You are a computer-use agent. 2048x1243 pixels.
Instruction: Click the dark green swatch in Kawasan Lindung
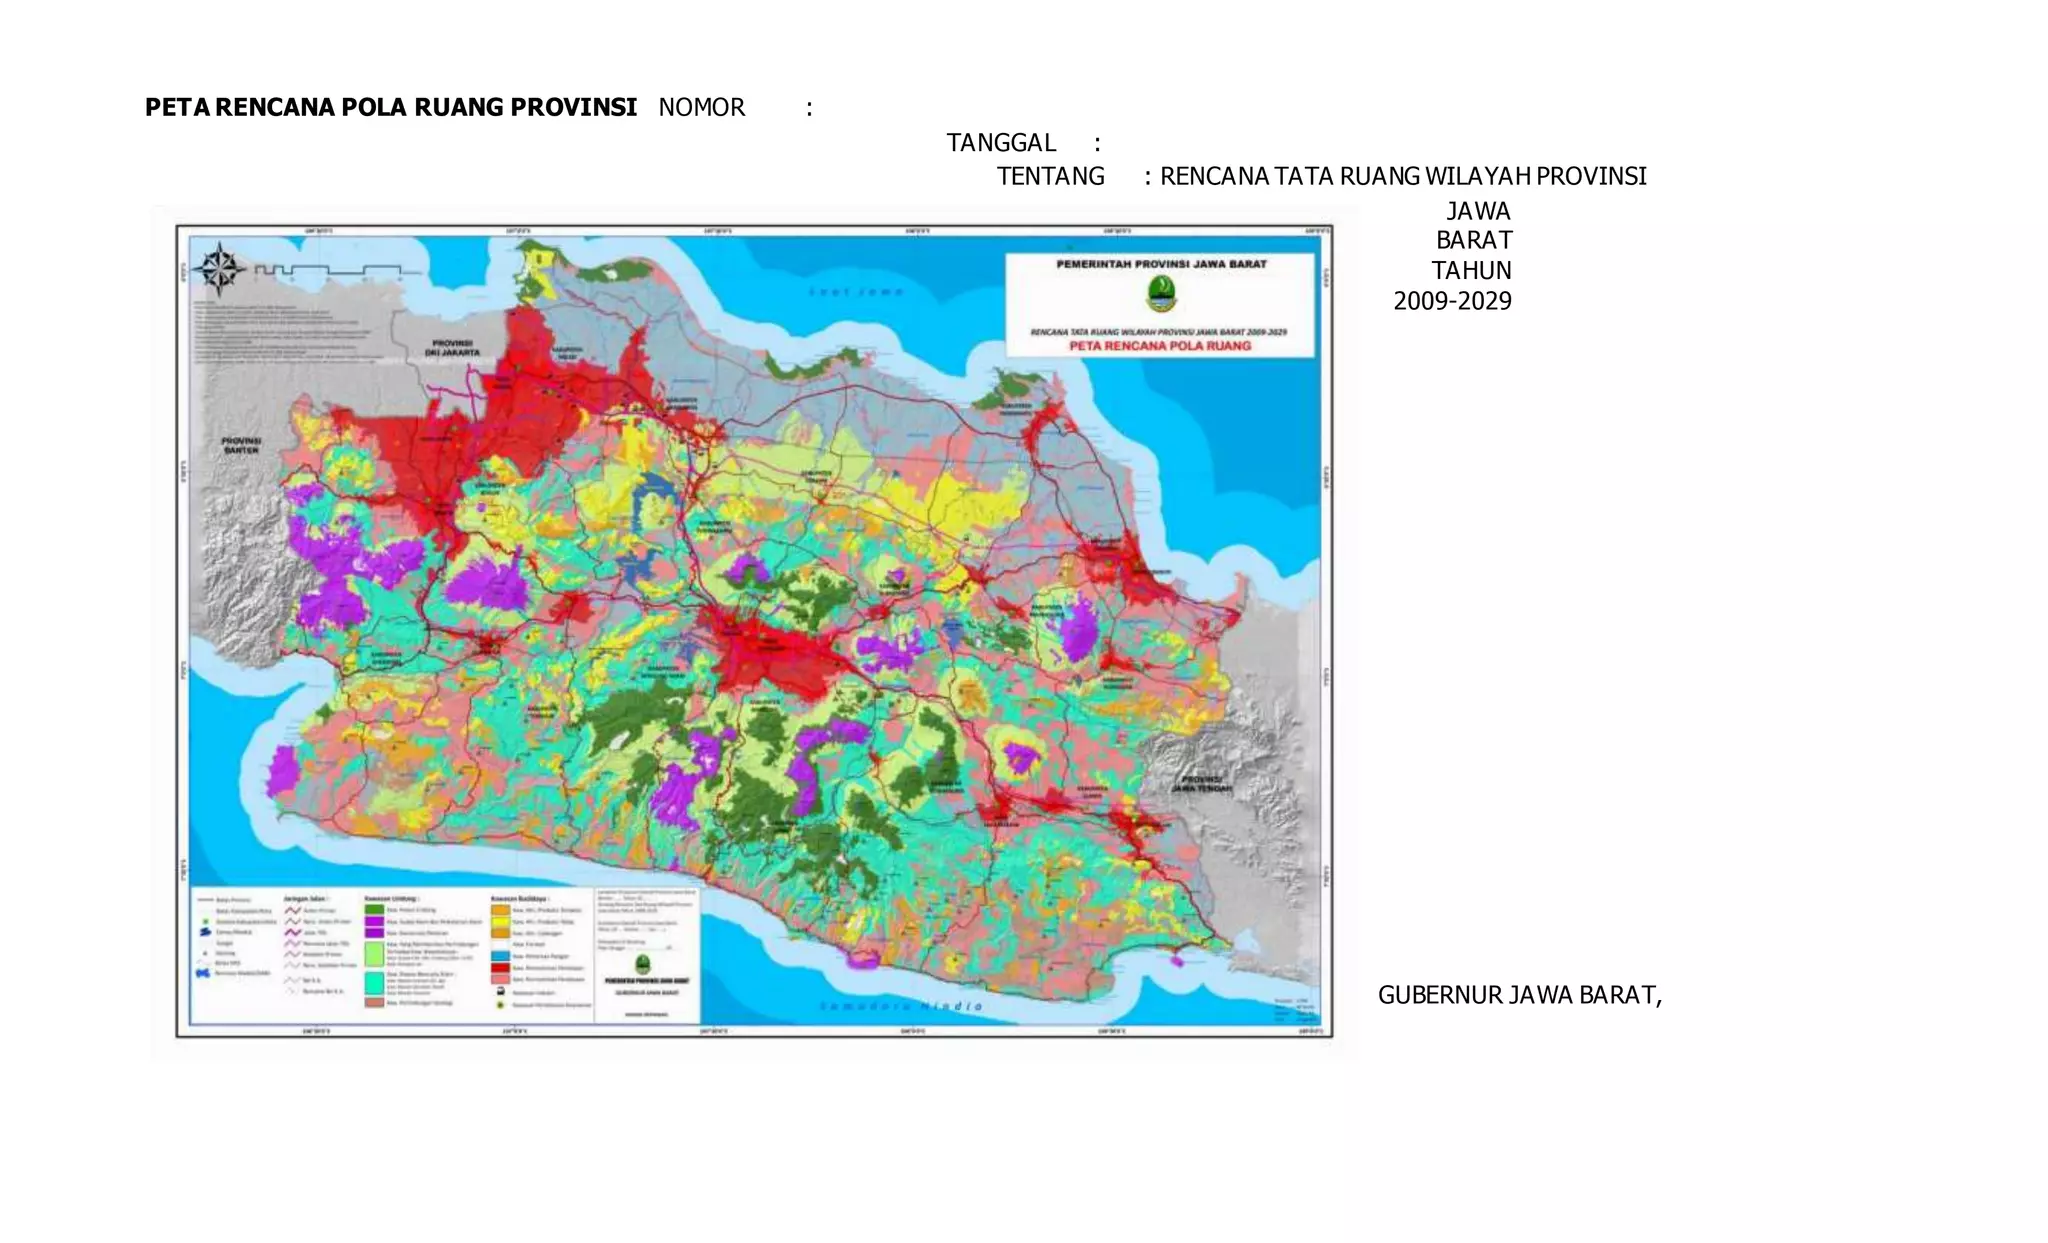[374, 909]
